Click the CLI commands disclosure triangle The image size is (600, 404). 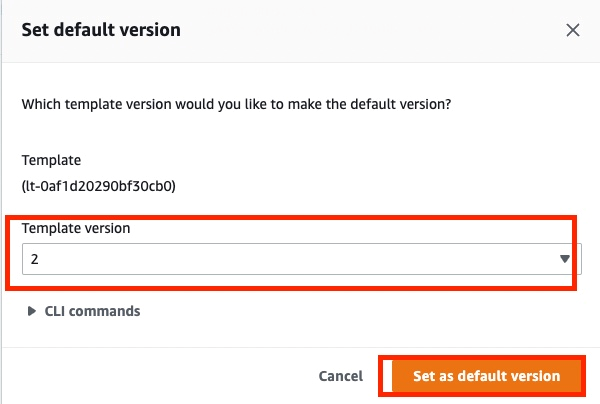click(x=32, y=311)
